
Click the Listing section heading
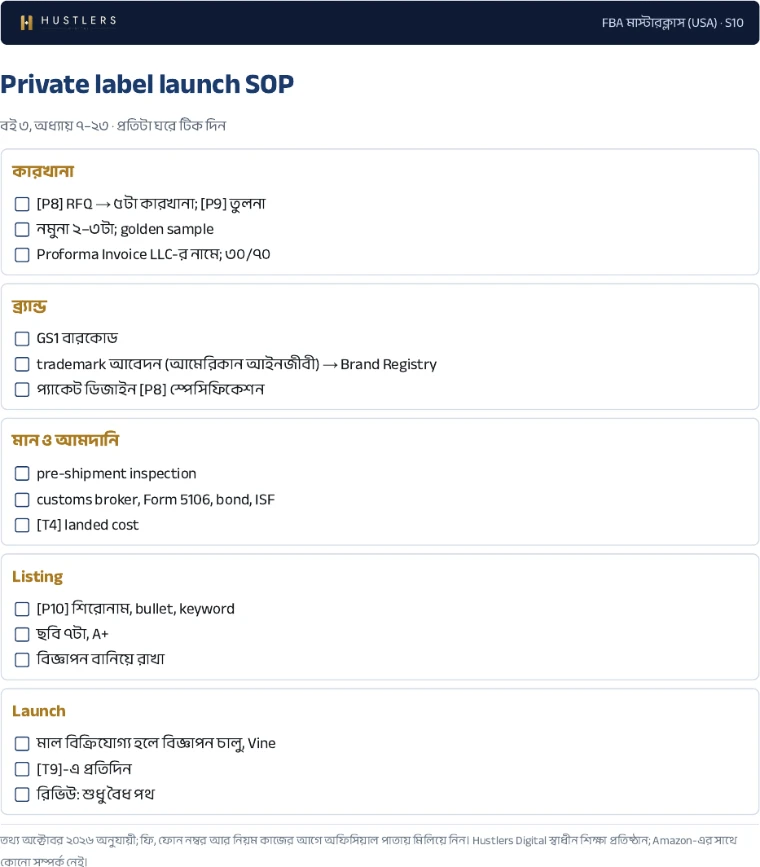(38, 576)
